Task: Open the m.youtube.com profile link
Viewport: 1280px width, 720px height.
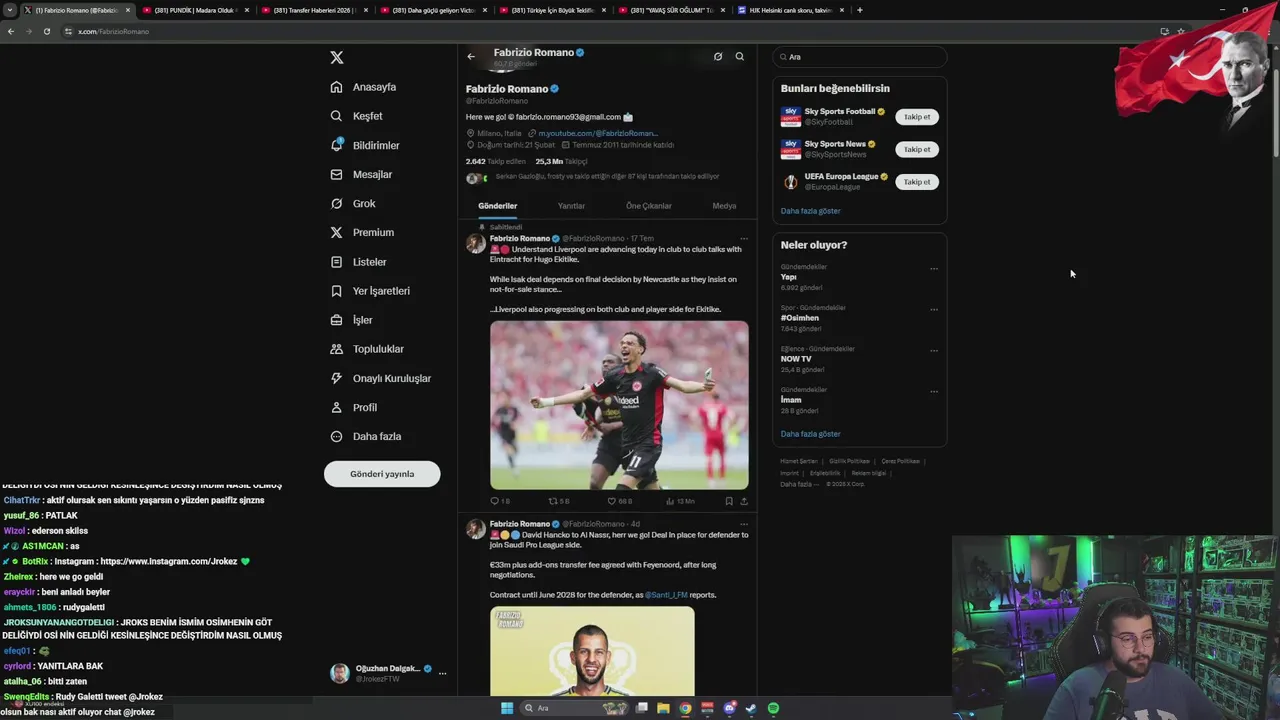Action: [597, 133]
